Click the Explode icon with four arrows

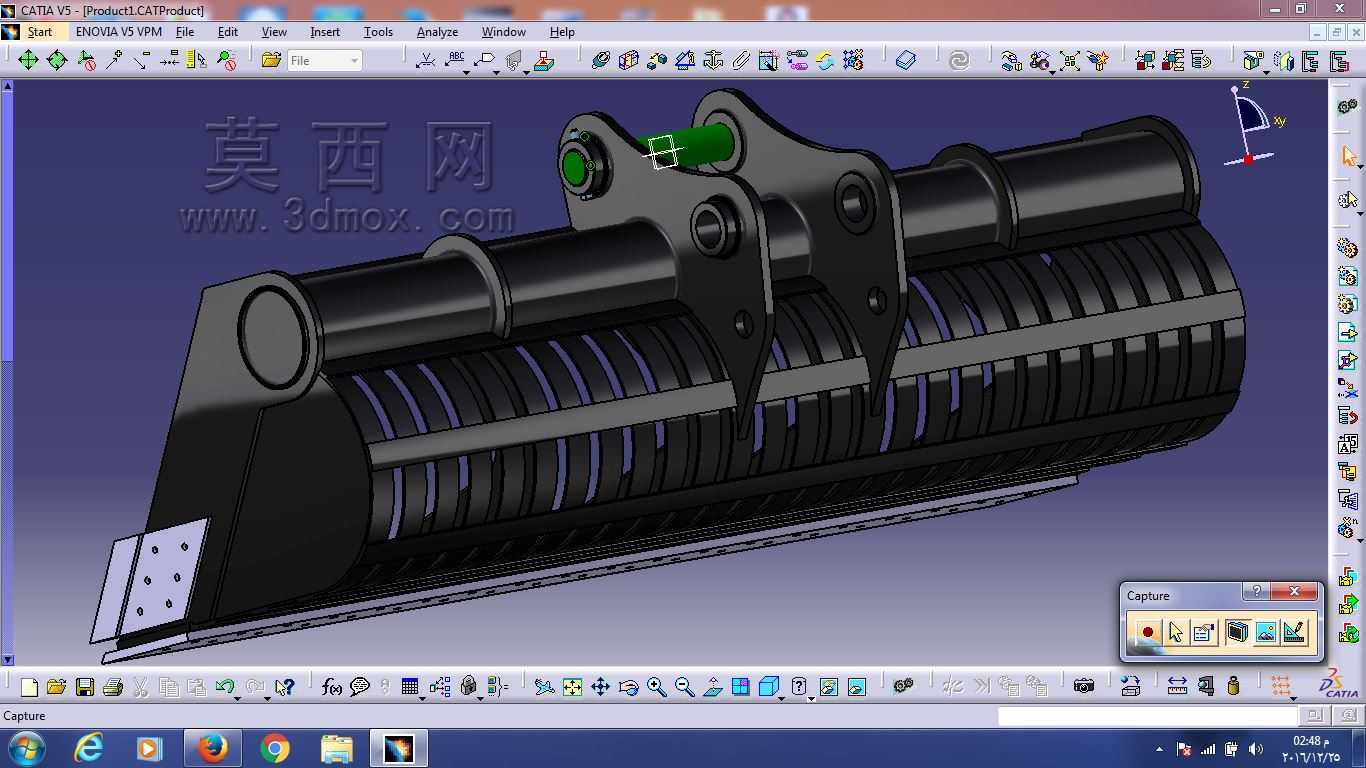tap(1069, 61)
